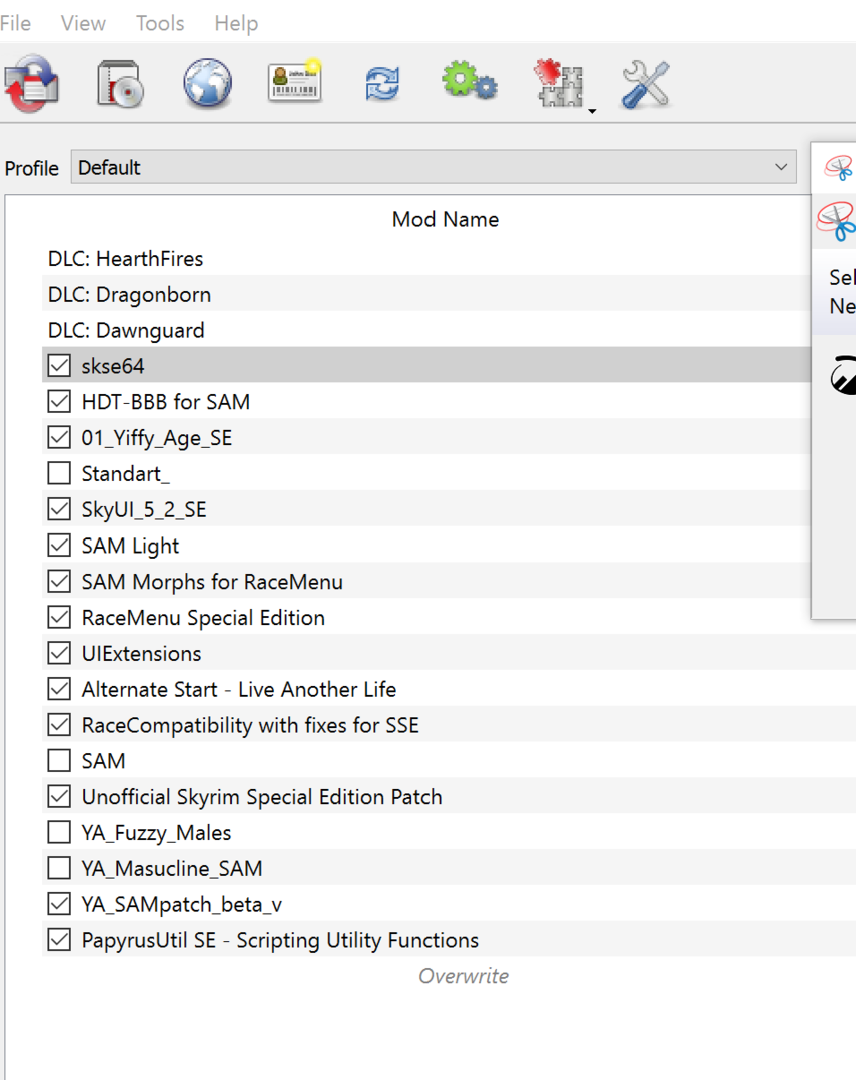
Task: Enable the Standart_ mod checkbox
Action: [59, 473]
